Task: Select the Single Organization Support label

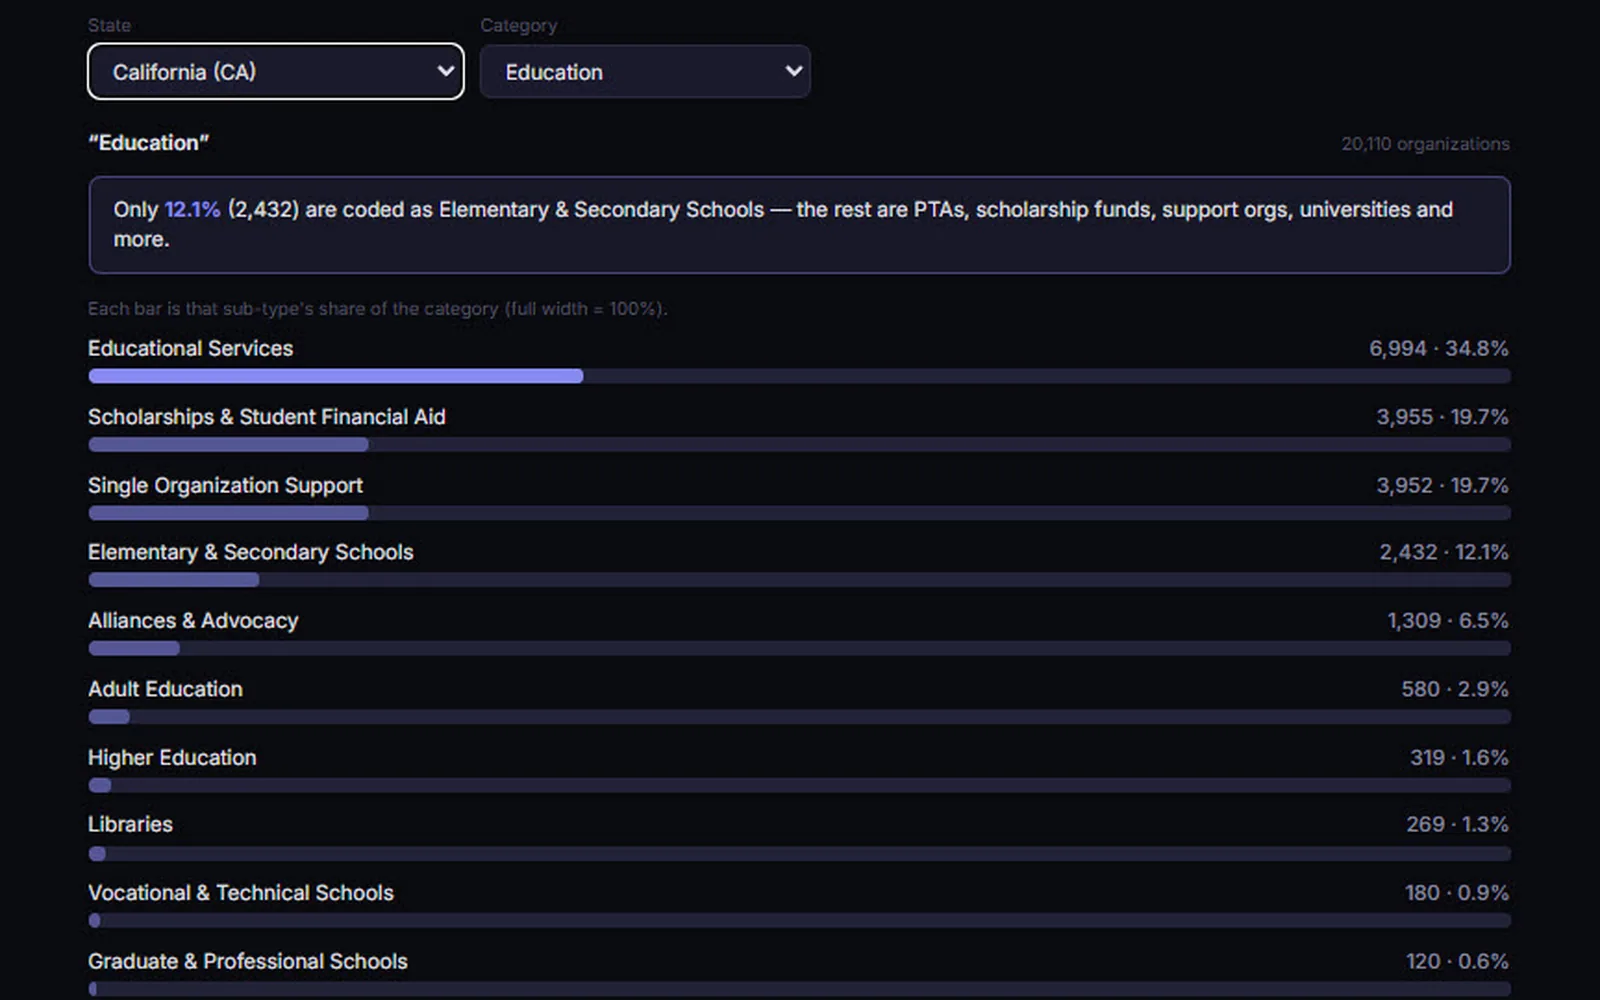Action: pos(225,485)
